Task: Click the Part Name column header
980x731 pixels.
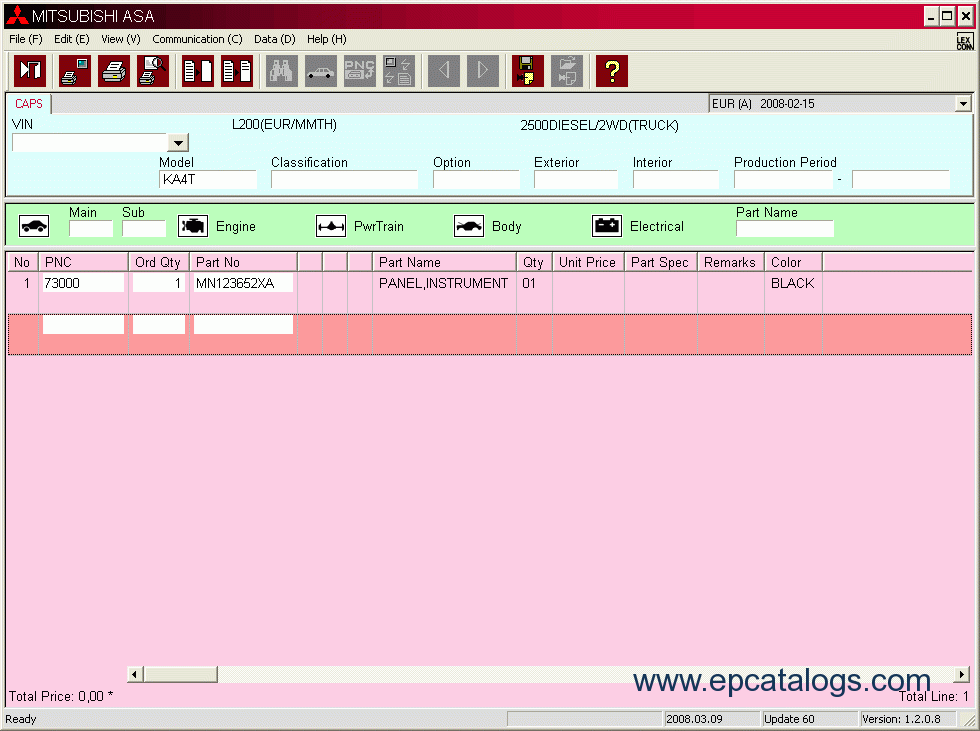Action: (x=444, y=262)
